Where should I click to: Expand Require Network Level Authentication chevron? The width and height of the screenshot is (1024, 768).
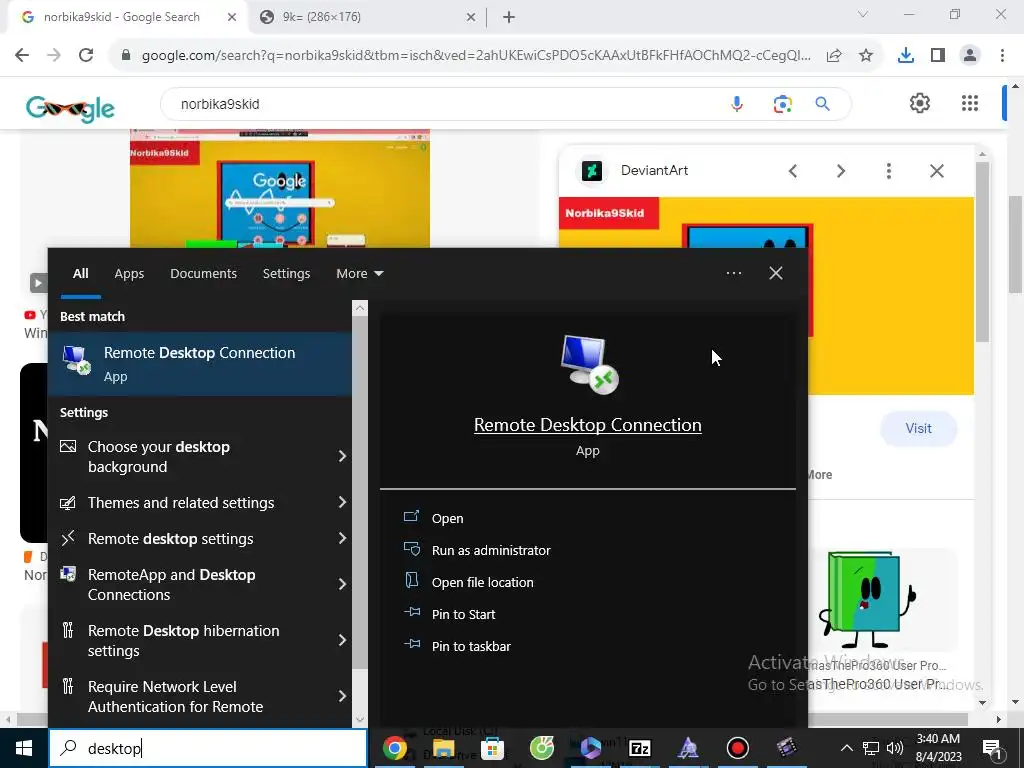(x=342, y=696)
